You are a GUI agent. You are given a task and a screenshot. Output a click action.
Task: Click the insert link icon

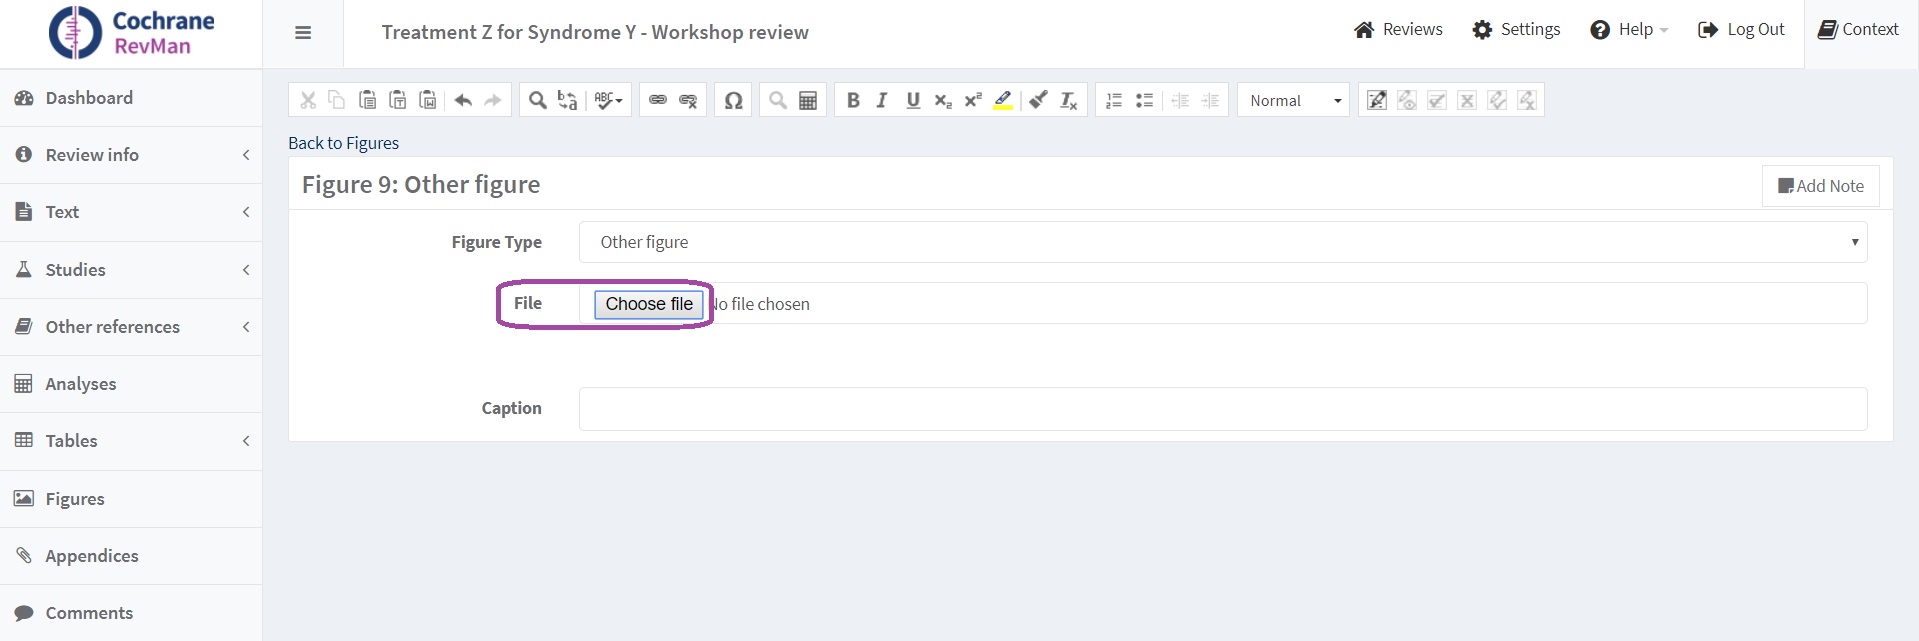[x=657, y=100]
